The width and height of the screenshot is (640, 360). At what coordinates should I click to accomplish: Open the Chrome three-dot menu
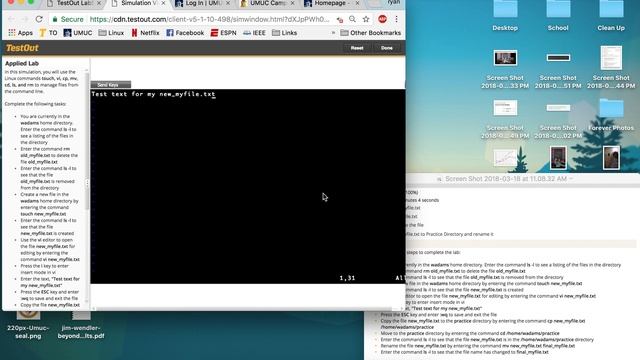pos(396,19)
